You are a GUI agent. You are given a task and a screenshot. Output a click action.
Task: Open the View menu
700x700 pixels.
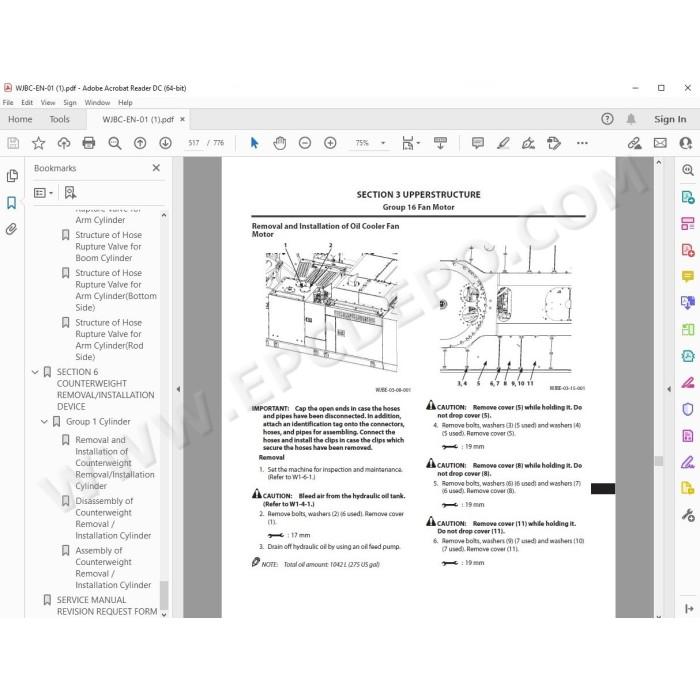pos(48,103)
